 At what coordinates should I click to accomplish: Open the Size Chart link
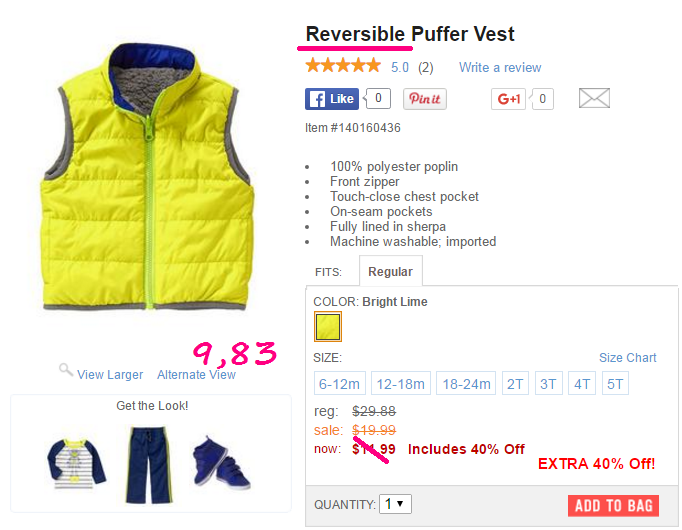pos(628,357)
